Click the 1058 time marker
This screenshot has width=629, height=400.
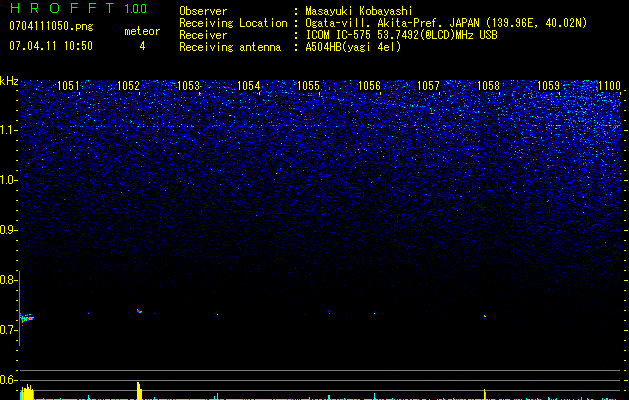point(488,86)
